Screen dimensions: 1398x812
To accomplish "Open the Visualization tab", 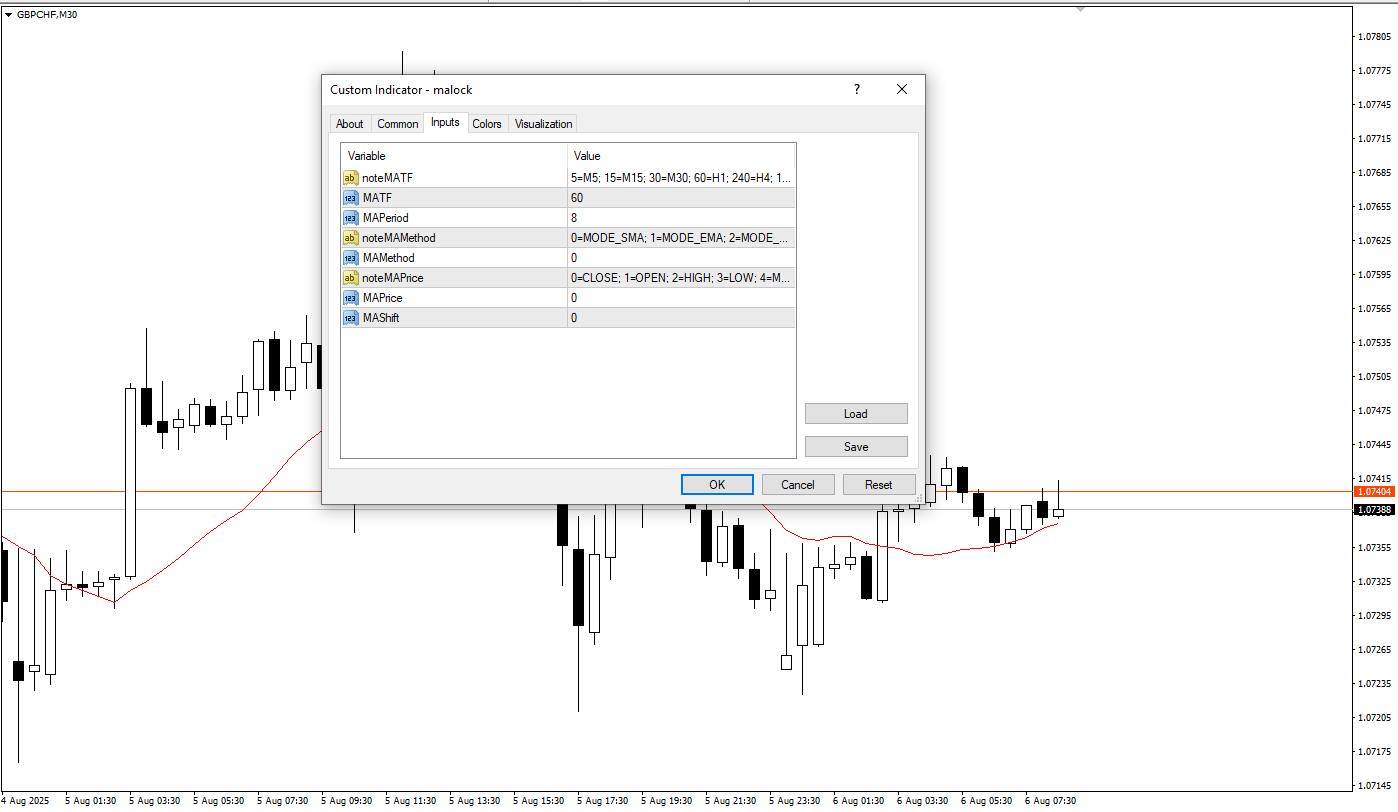I will [543, 124].
